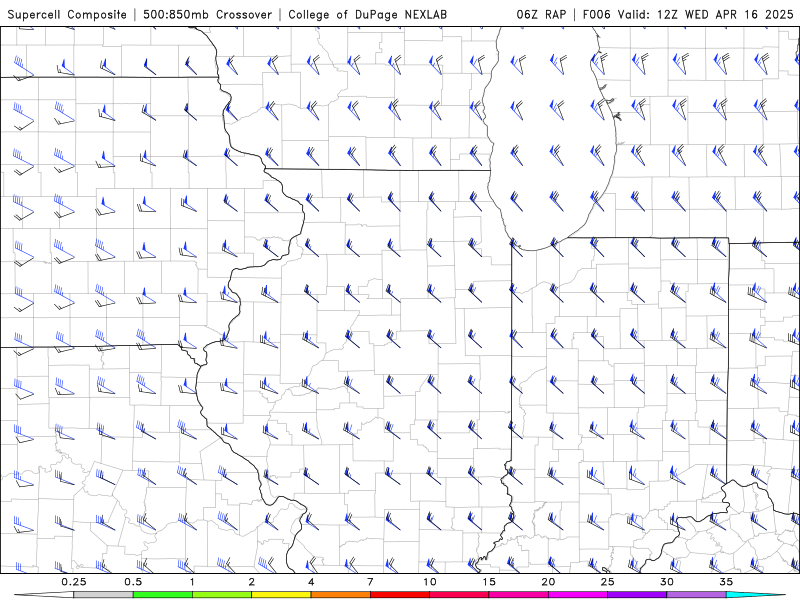Click the legend value "4"

coord(311,582)
